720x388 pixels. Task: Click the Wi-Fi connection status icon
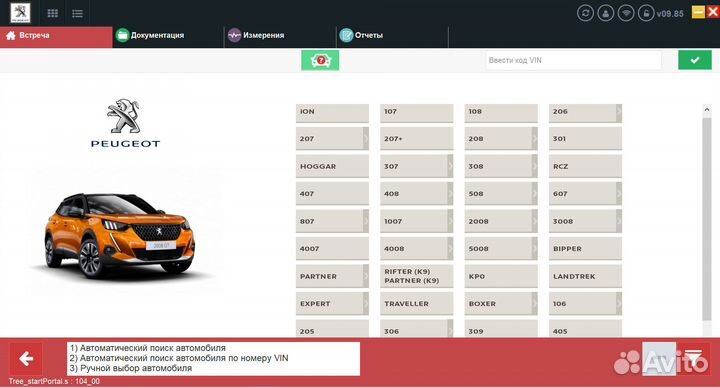625,13
